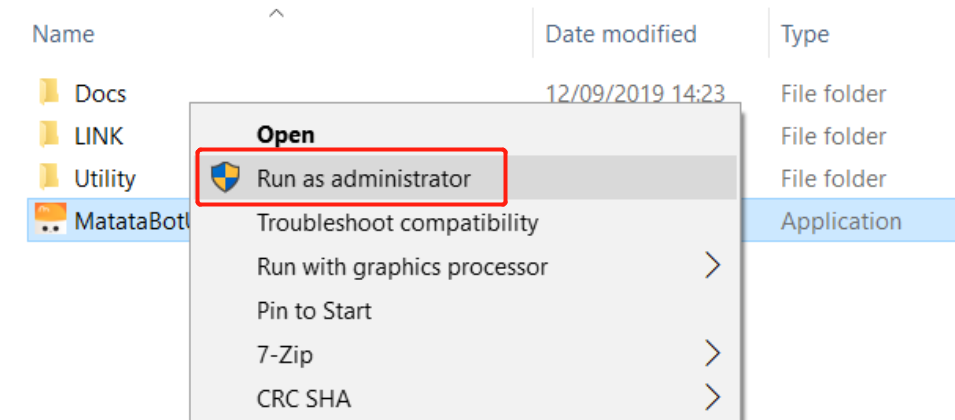Image resolution: width=955 pixels, height=420 pixels.
Task: Expand Run with graphics processor submenu arrow
Action: (712, 266)
